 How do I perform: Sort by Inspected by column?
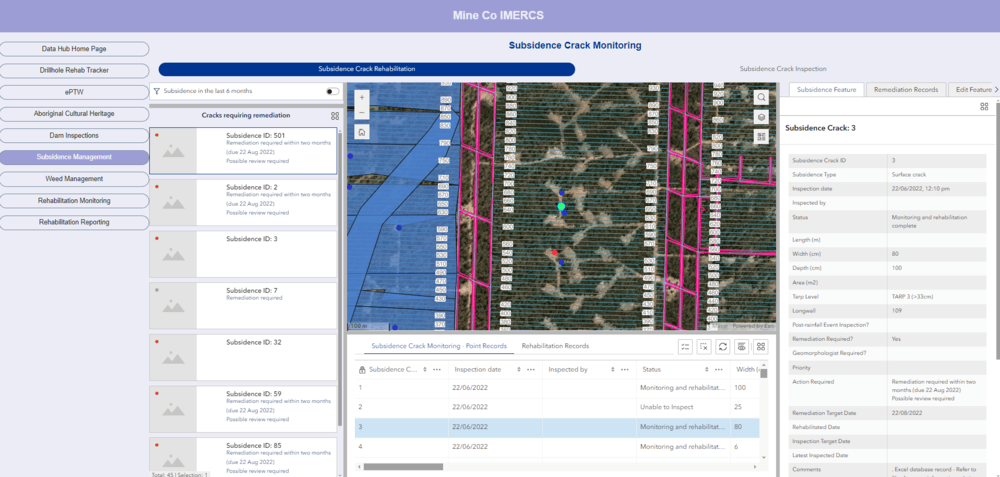[613, 369]
